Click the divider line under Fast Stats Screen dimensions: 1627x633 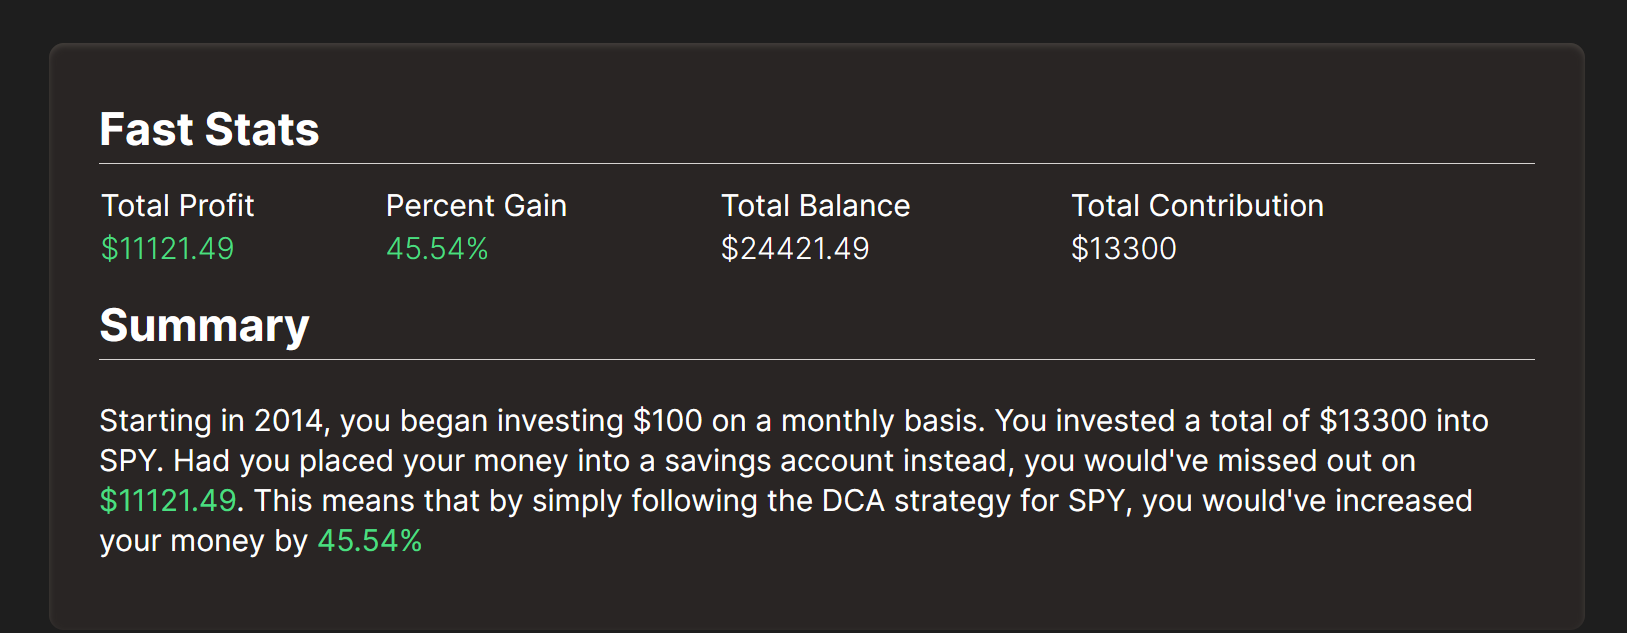[x=816, y=163]
